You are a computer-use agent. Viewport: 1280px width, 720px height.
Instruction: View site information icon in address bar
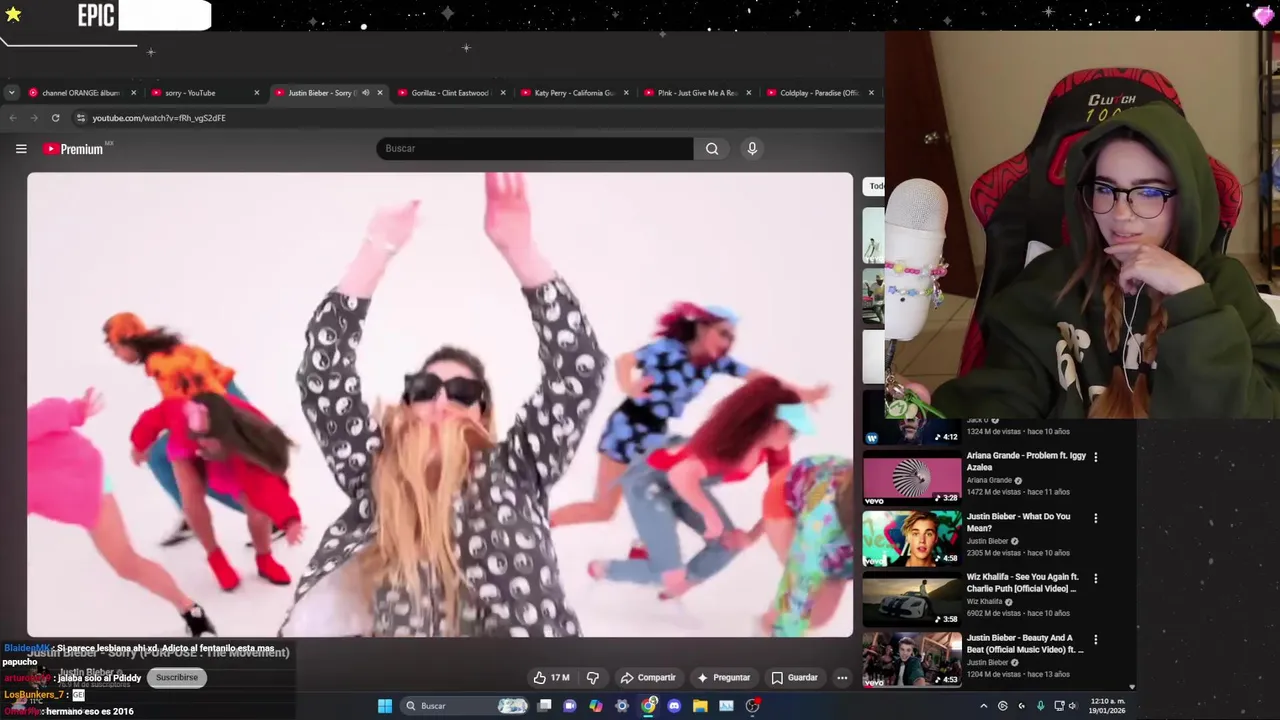pyautogui.click(x=81, y=118)
